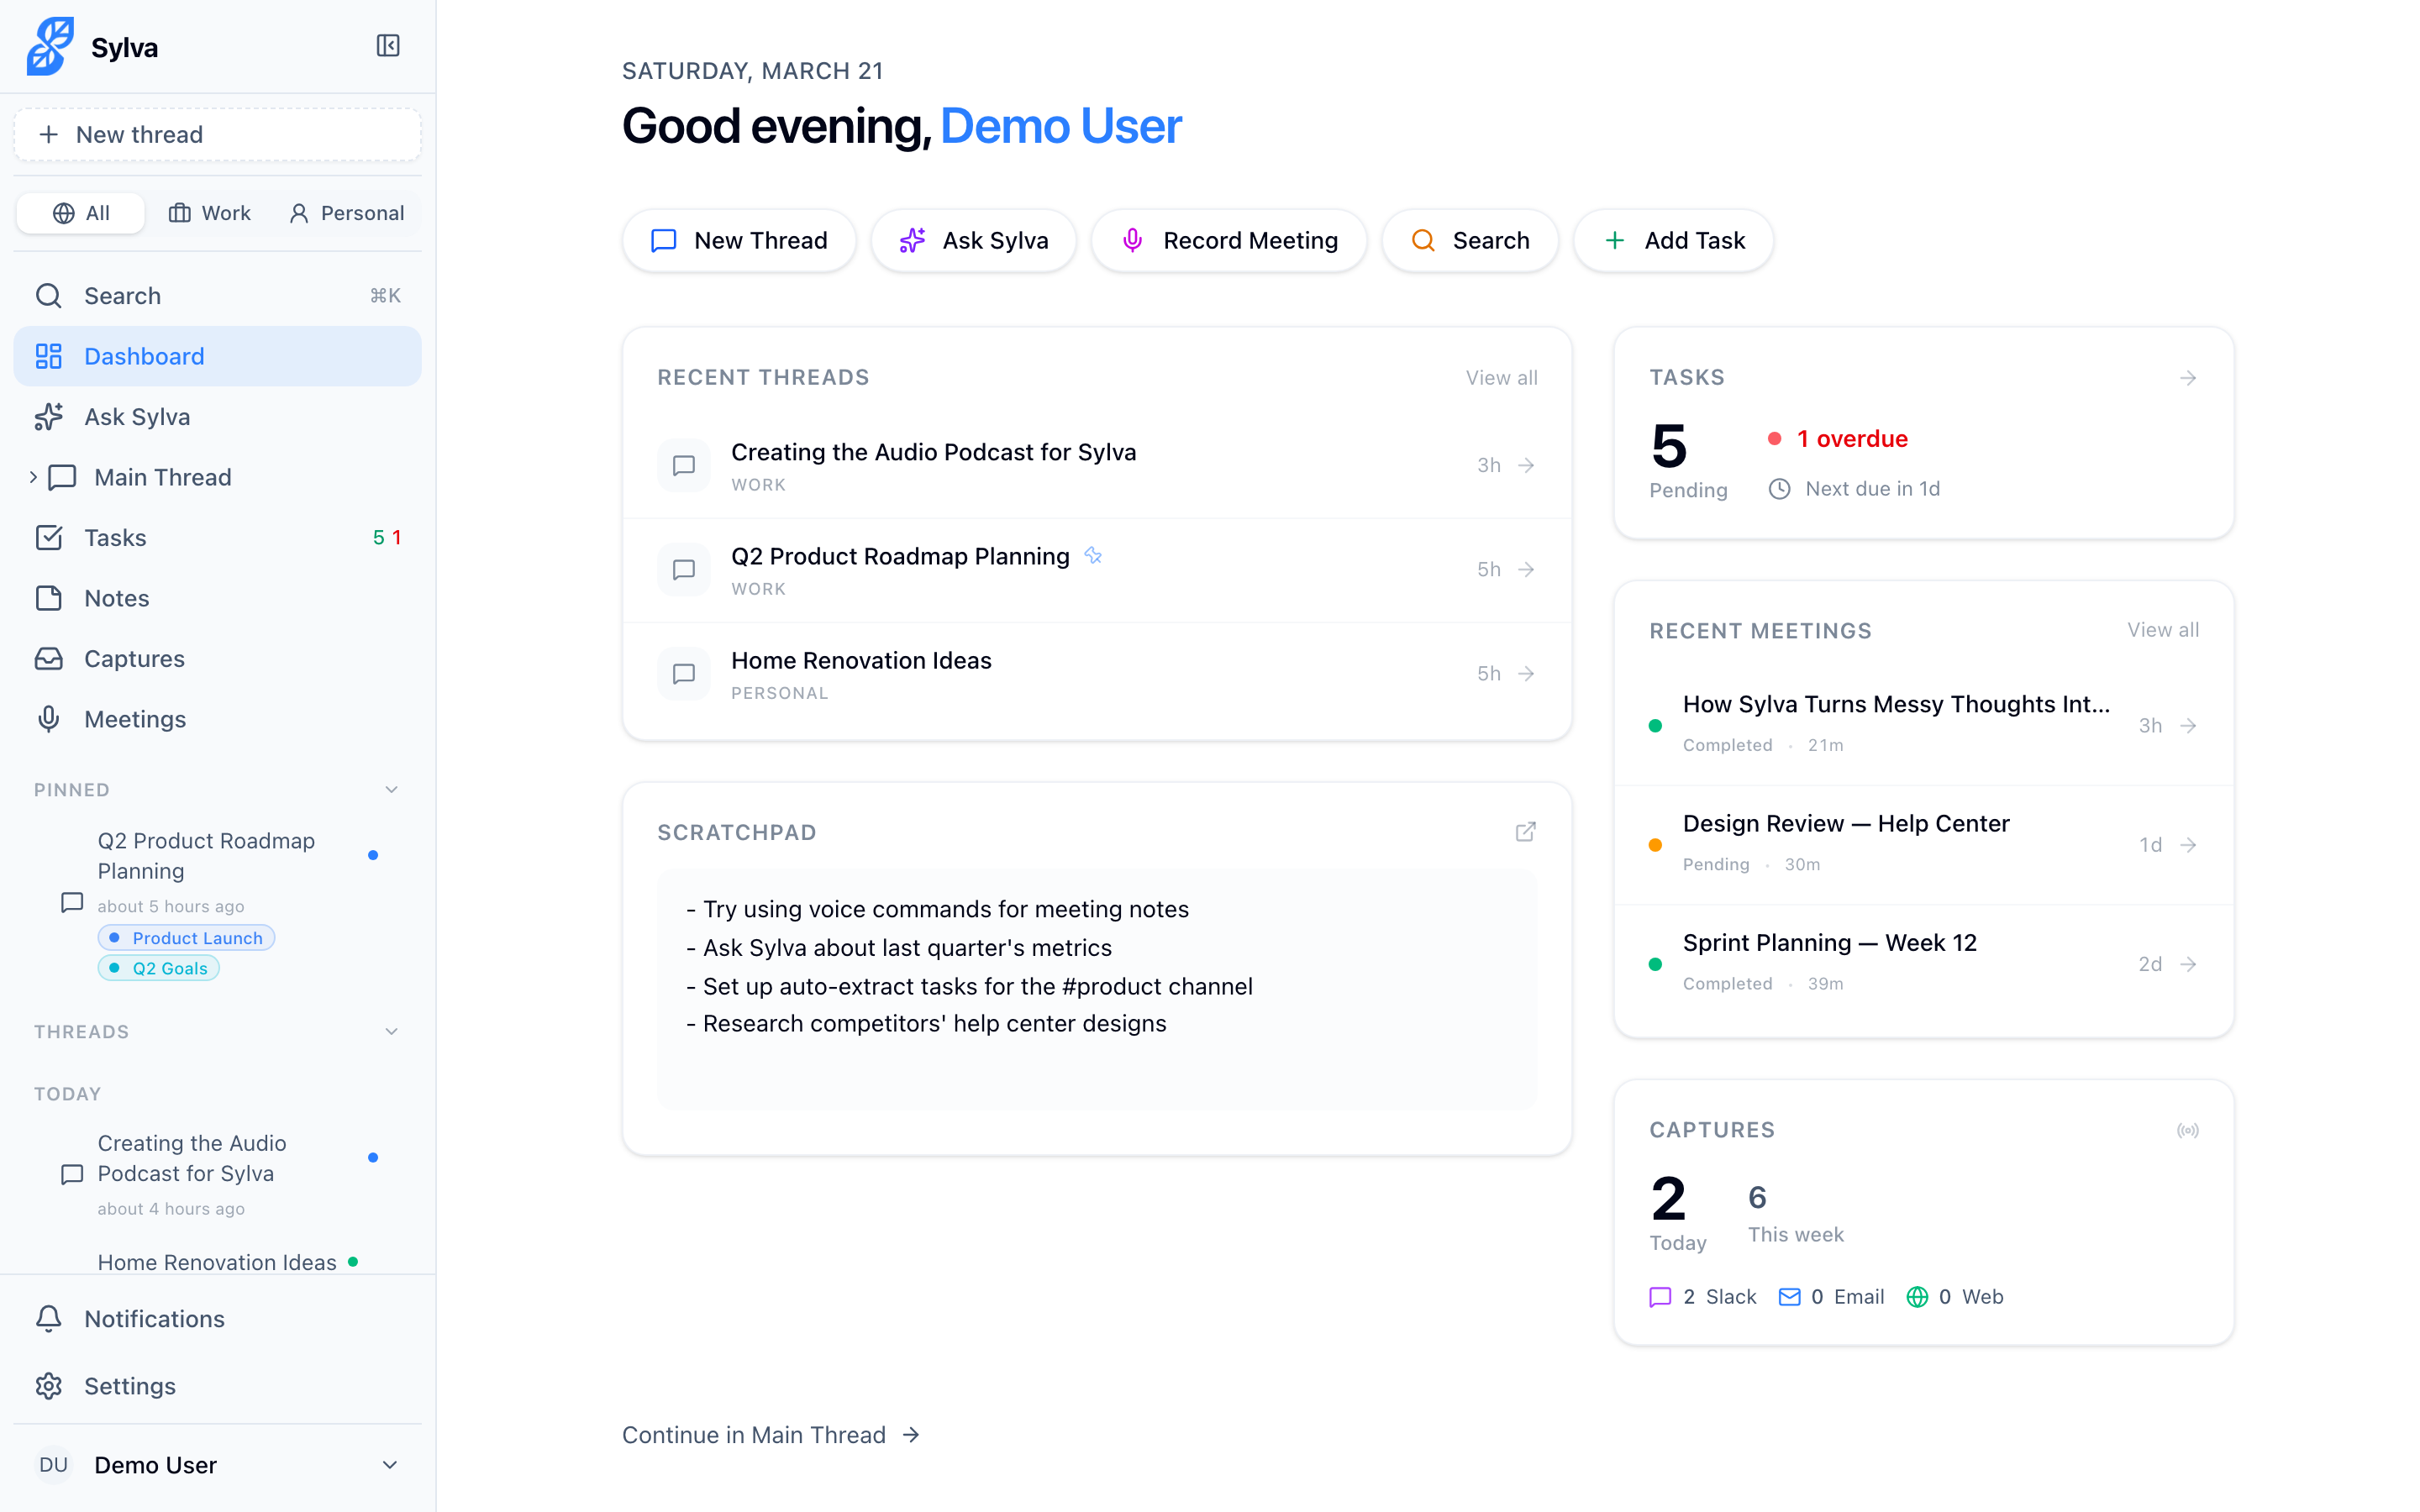
Task: Open the Notes page icon
Action: [49, 598]
